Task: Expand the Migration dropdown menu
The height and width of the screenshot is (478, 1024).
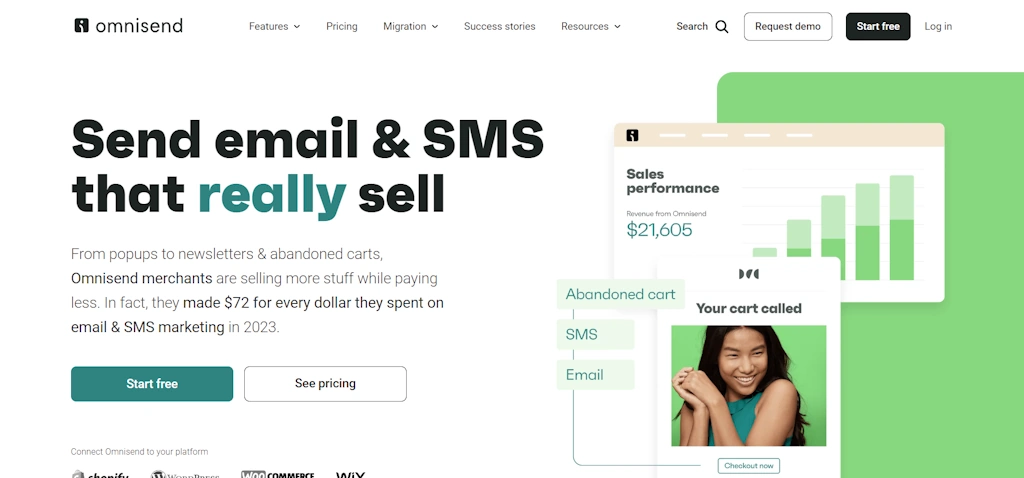Action: (410, 26)
